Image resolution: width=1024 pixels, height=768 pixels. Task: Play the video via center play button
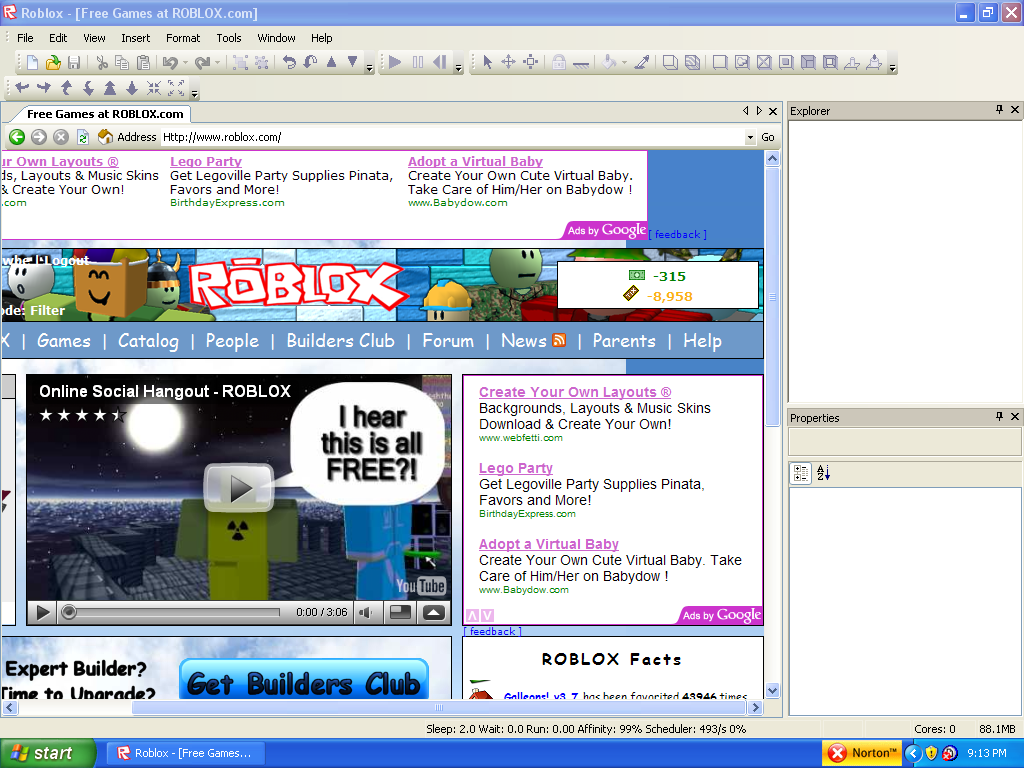(x=238, y=487)
